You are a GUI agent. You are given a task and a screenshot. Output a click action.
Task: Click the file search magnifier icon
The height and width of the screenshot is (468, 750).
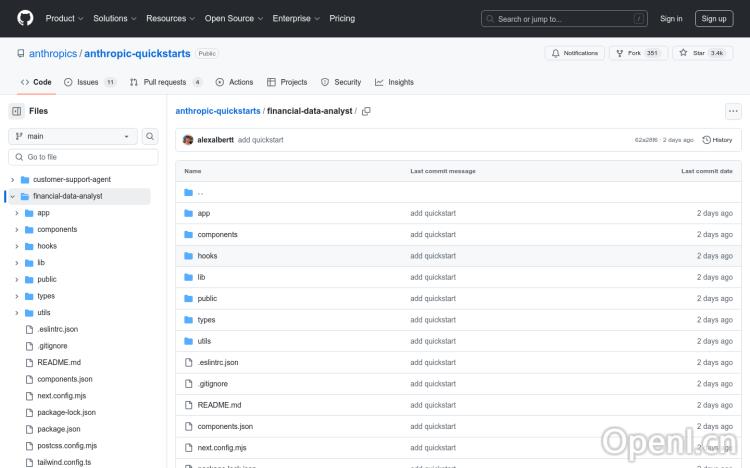pos(150,136)
